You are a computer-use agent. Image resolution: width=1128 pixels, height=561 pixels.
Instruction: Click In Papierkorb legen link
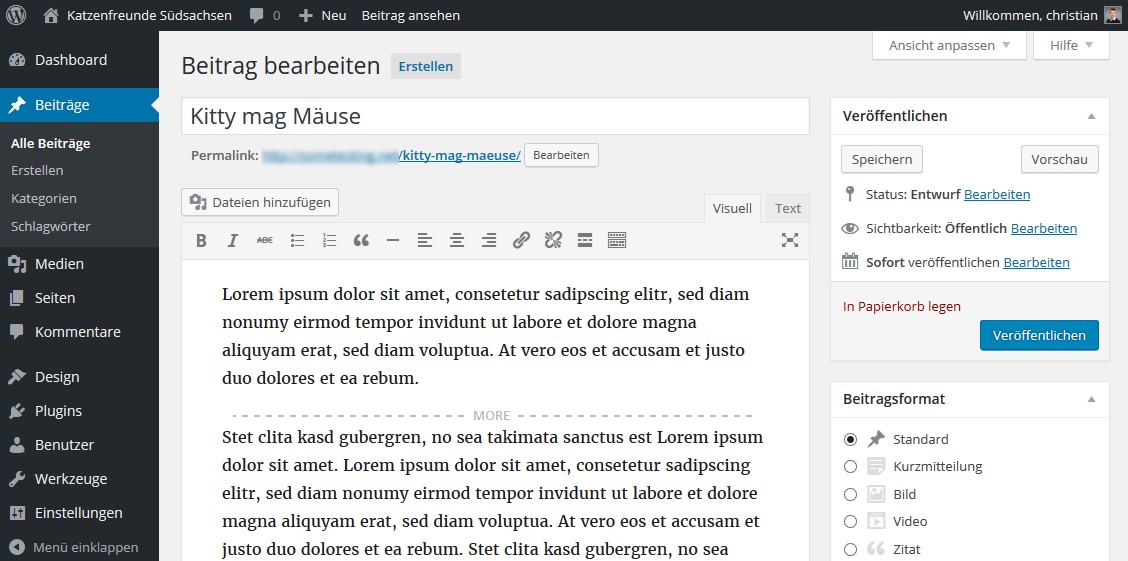pos(902,306)
